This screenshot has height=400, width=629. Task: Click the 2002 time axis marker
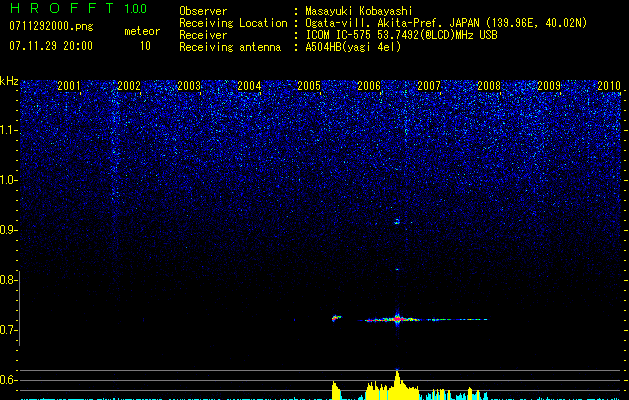click(x=129, y=85)
